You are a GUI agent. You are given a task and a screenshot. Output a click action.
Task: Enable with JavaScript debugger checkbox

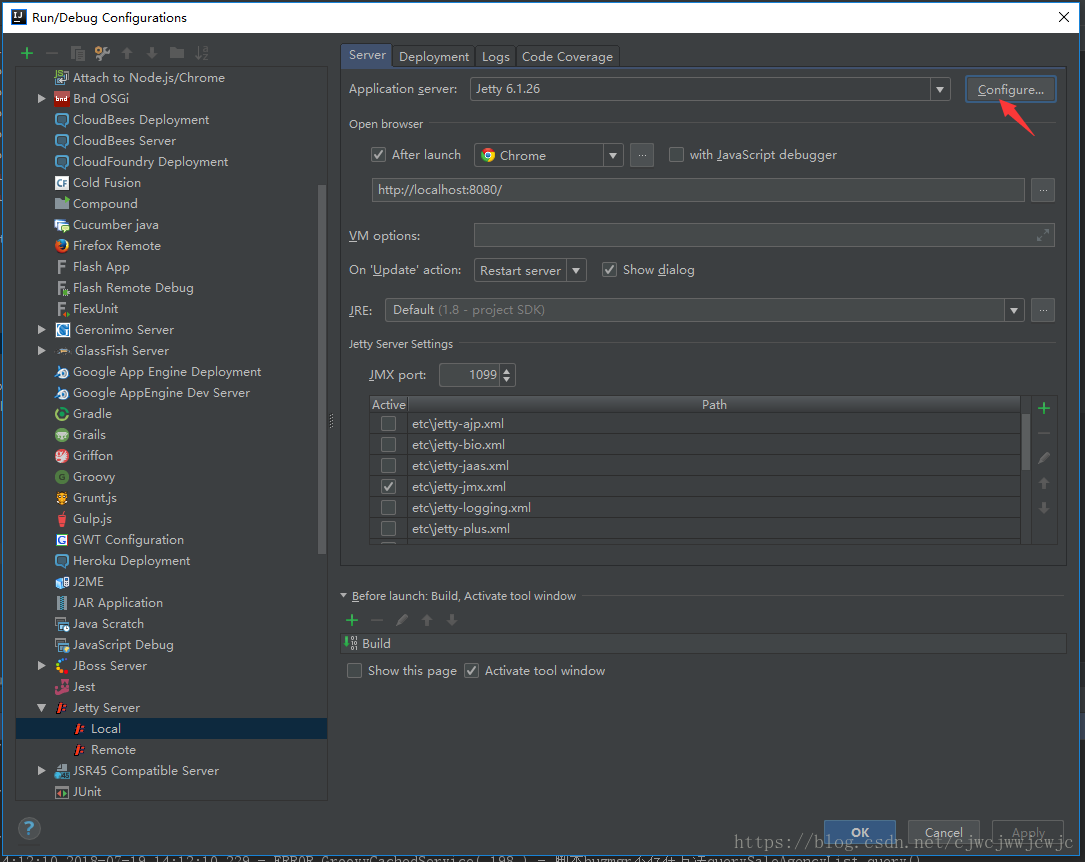pos(676,155)
